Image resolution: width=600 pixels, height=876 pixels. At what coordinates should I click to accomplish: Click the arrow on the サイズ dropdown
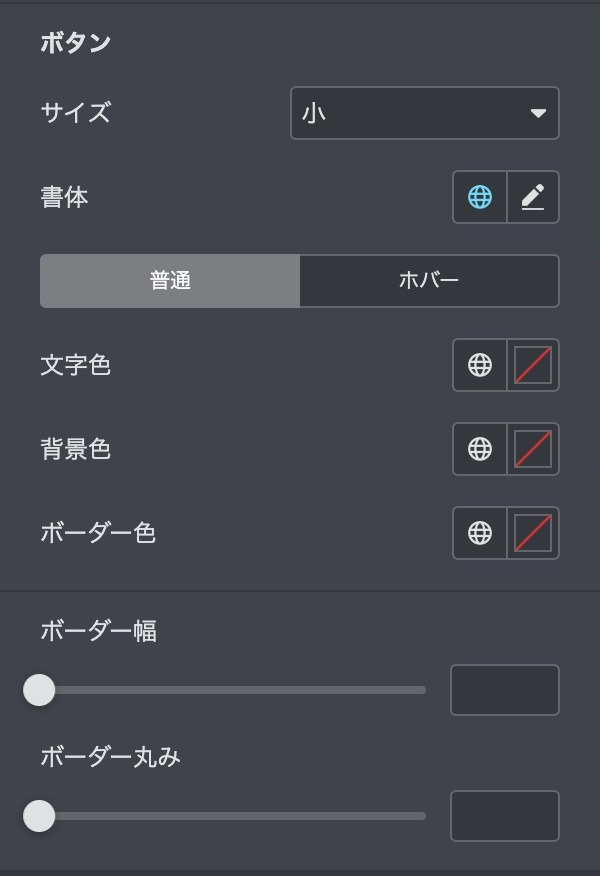538,113
